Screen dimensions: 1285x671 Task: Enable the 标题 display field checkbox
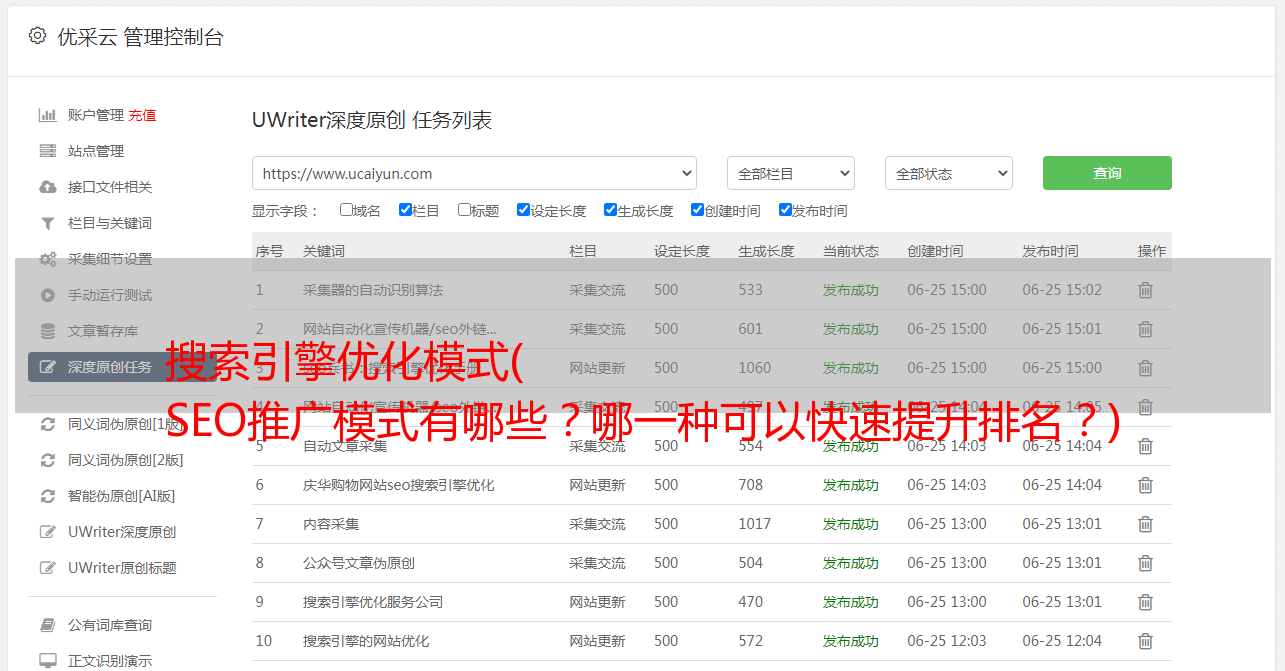coord(464,210)
